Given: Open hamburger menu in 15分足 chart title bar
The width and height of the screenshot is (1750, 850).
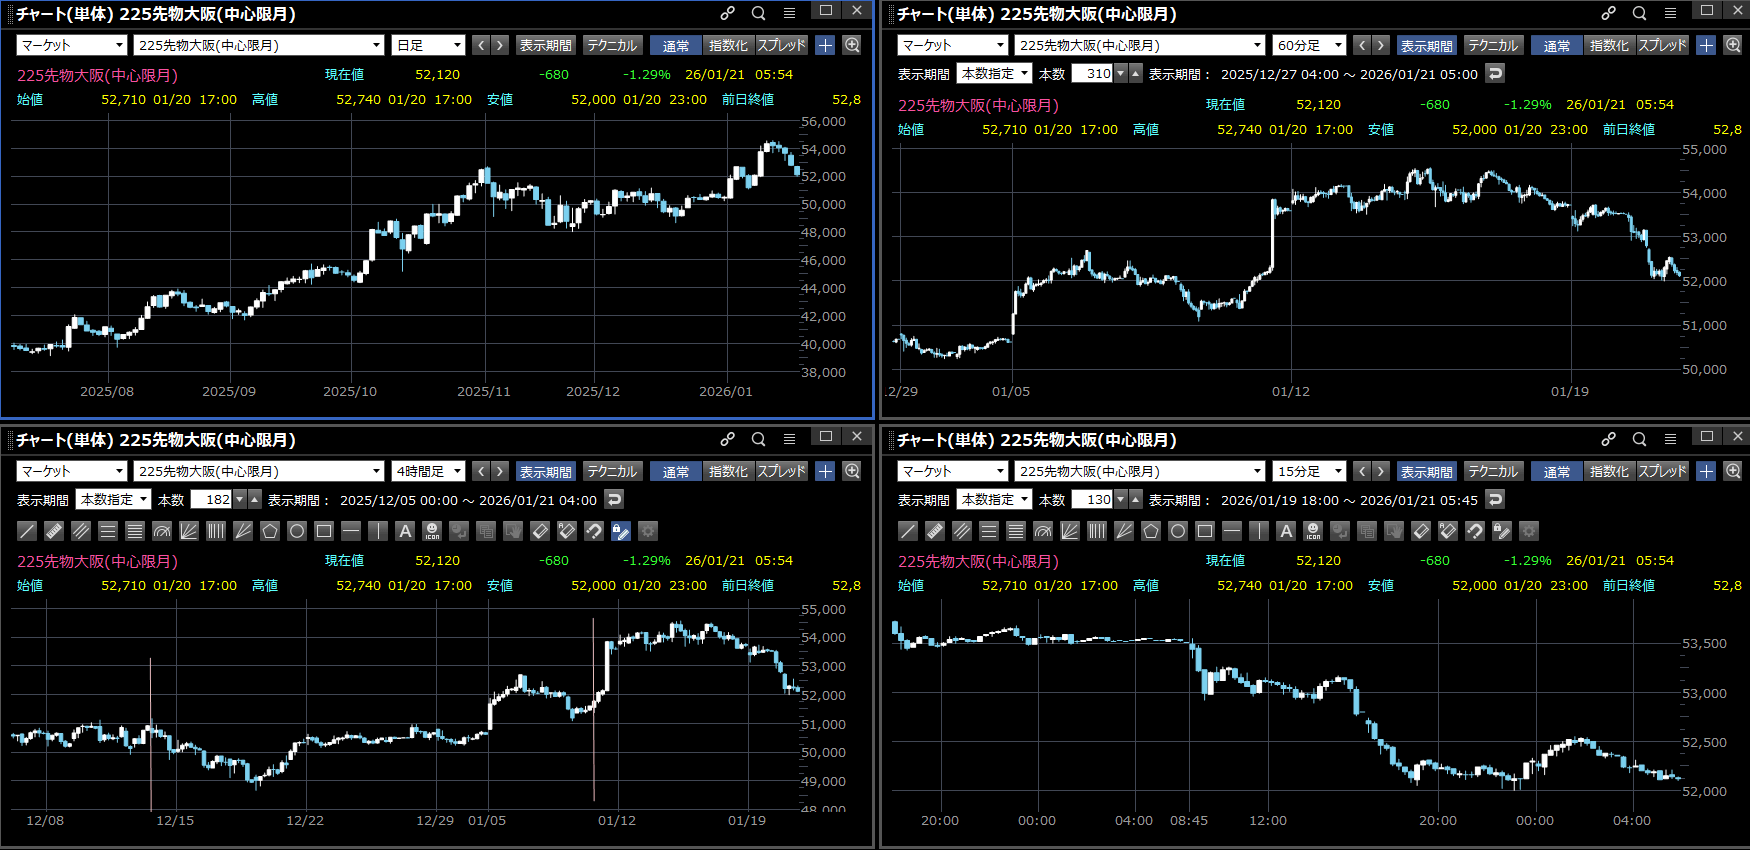Looking at the screenshot, I should tap(1670, 439).
